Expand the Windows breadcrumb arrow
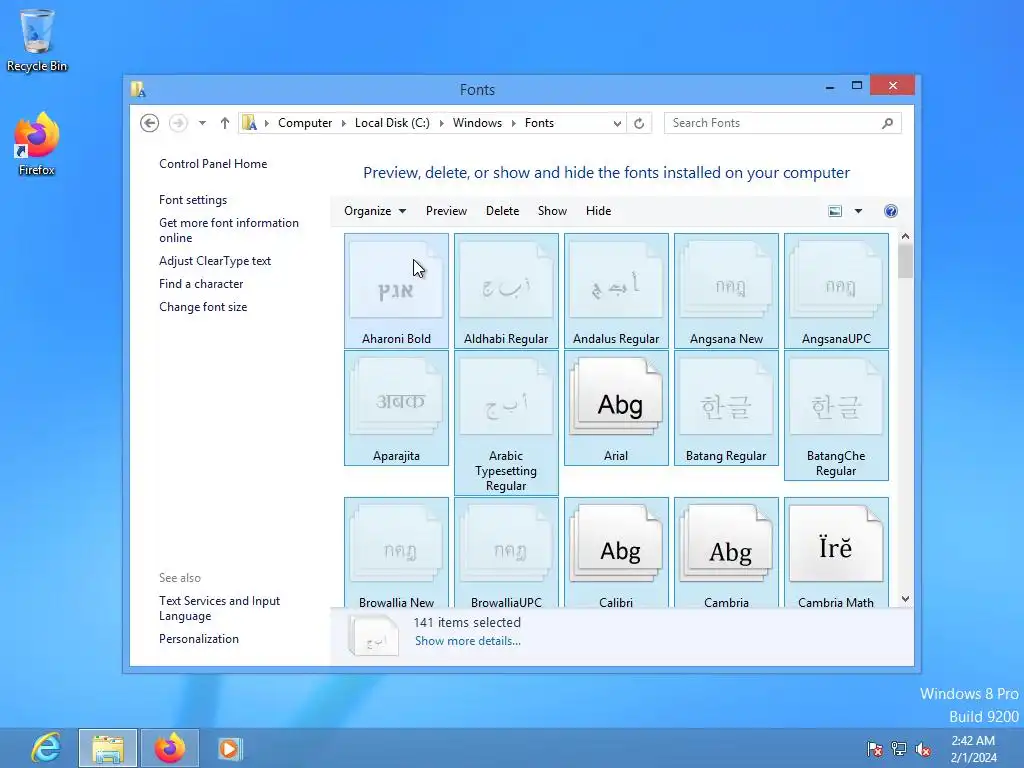The width and height of the screenshot is (1024, 768). coord(514,123)
